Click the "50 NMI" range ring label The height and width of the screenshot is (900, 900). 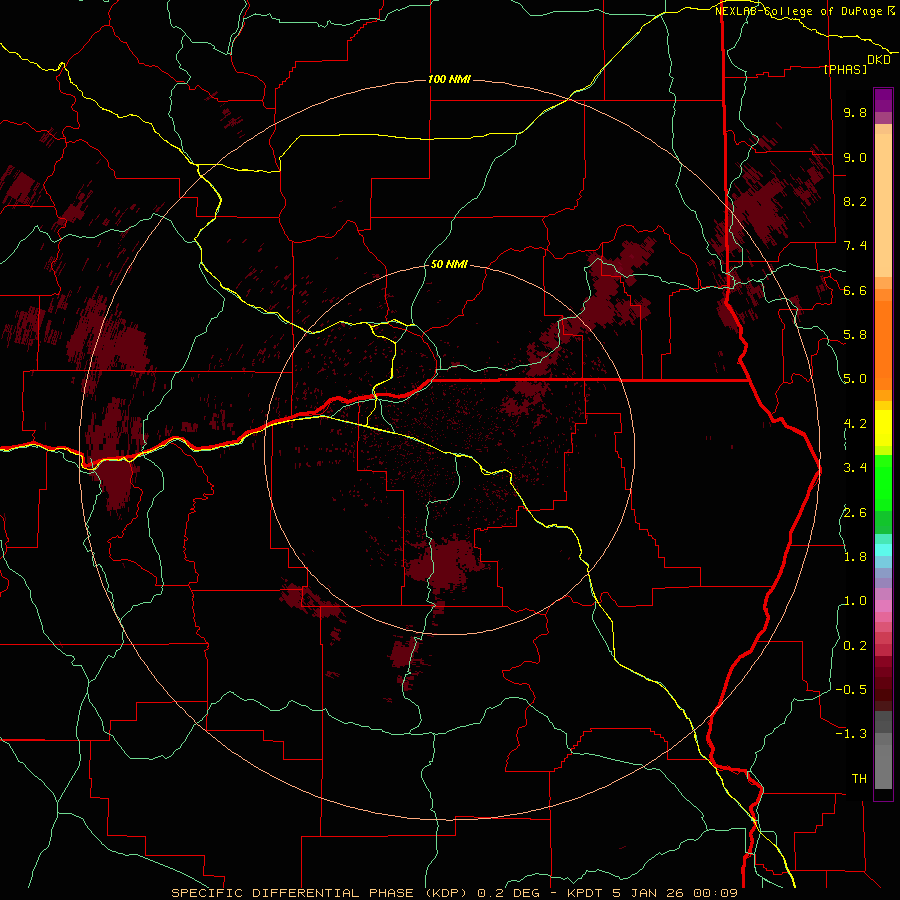tap(449, 264)
